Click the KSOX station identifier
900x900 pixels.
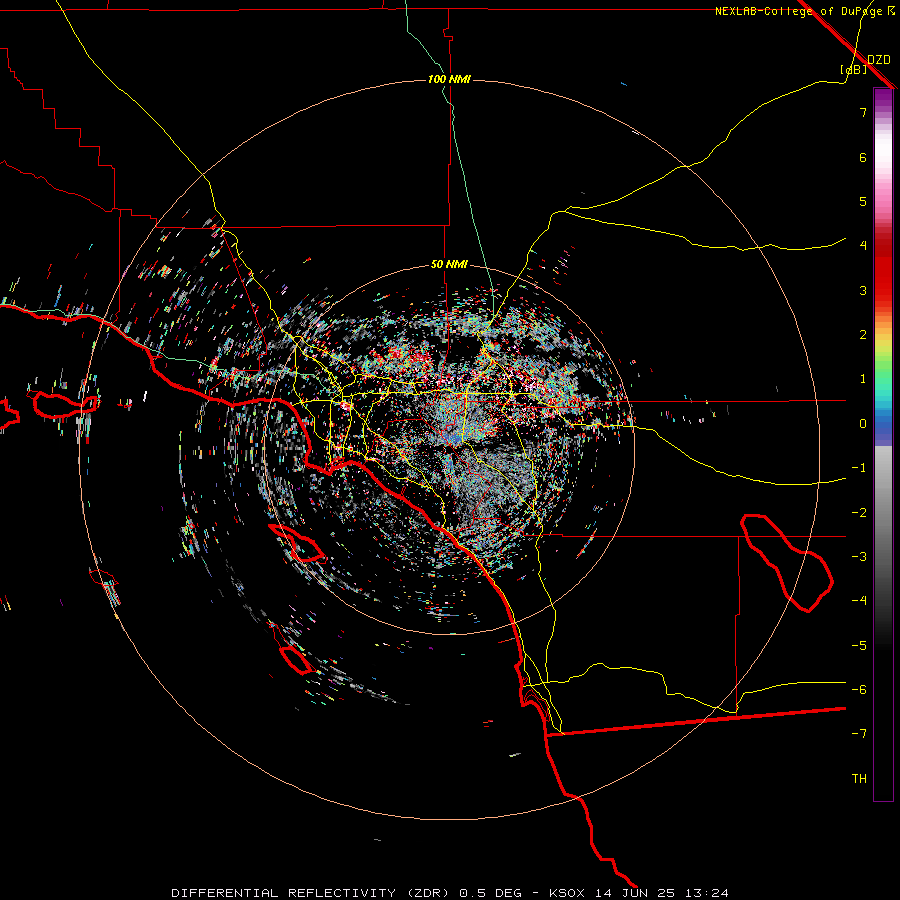[567, 893]
